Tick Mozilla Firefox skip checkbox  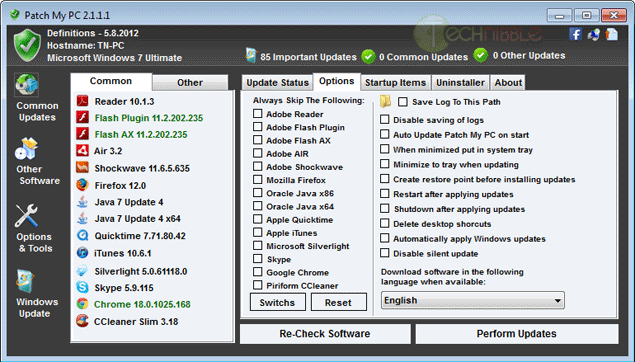click(x=258, y=179)
